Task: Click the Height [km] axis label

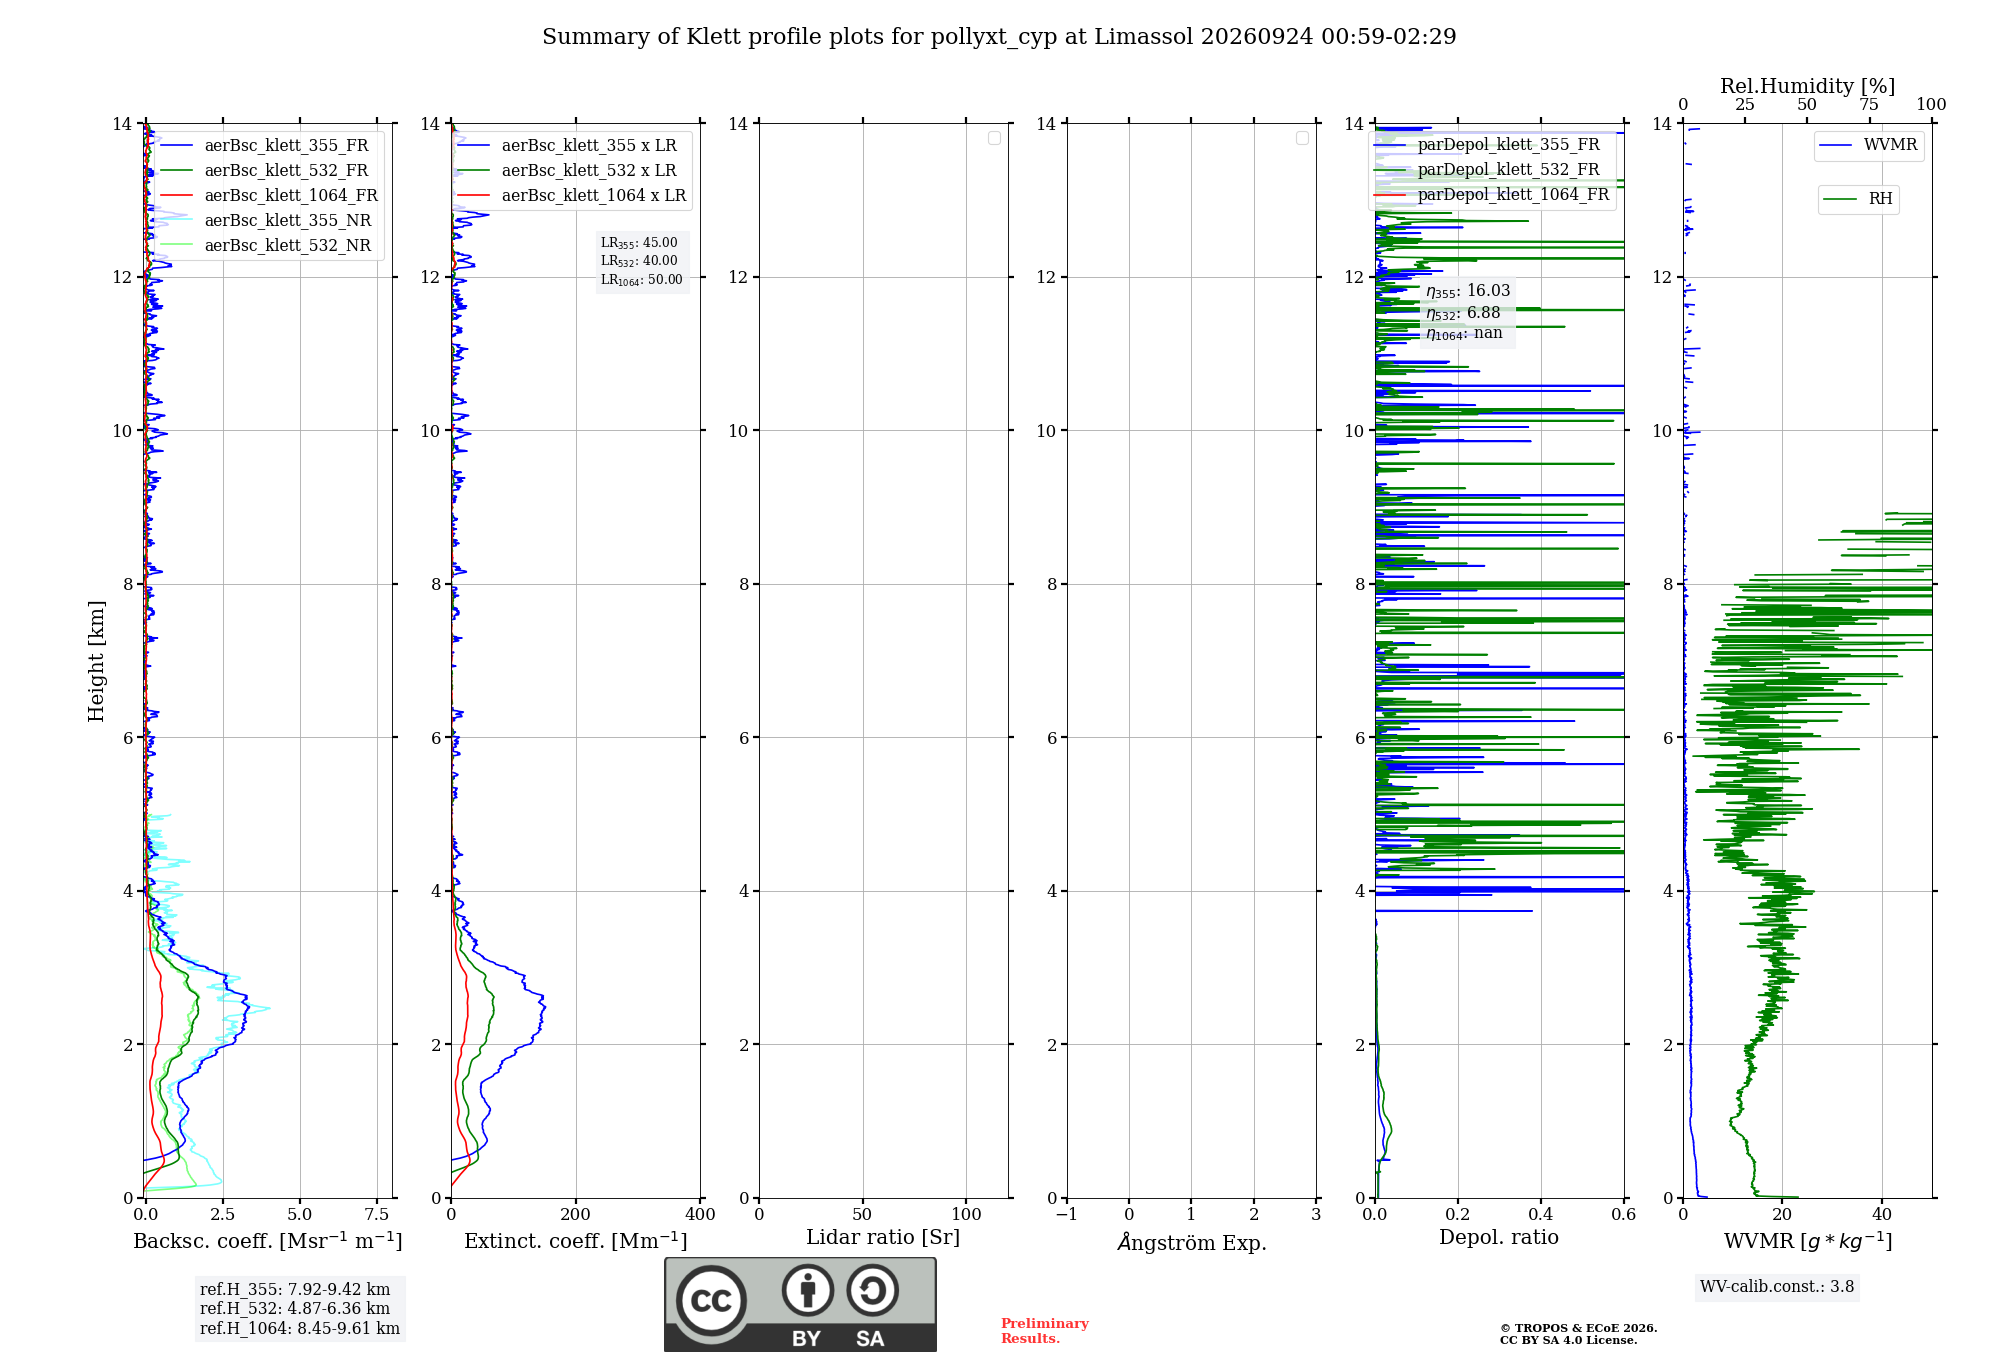Action: click(96, 661)
